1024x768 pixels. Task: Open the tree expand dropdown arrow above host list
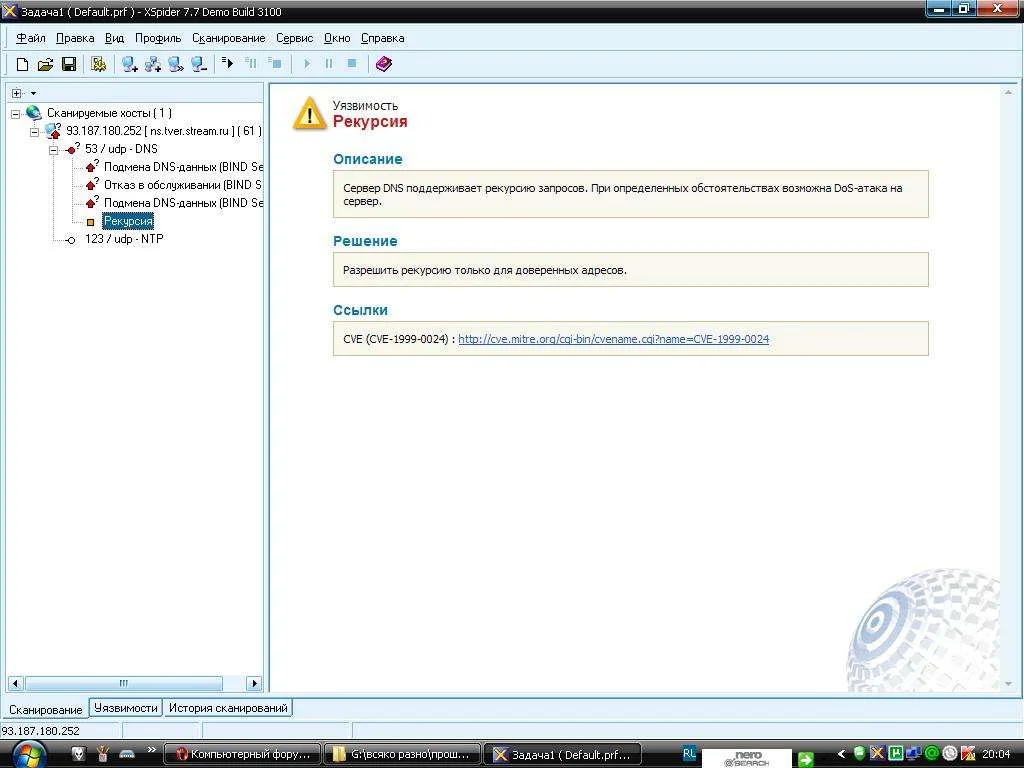pyautogui.click(x=33, y=93)
